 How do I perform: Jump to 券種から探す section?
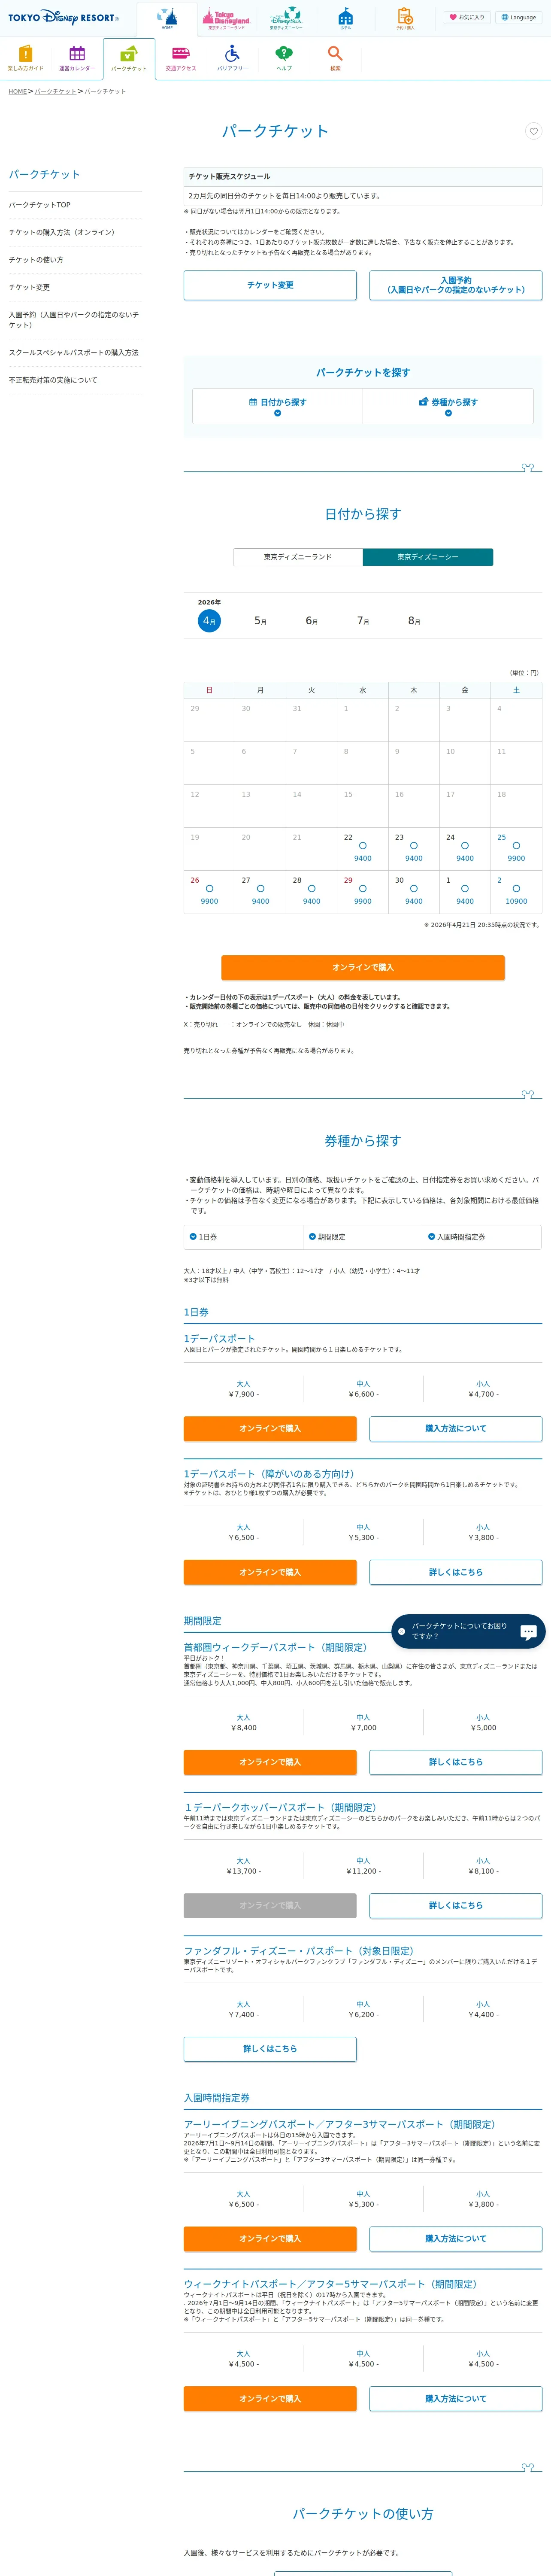pyautogui.click(x=448, y=406)
